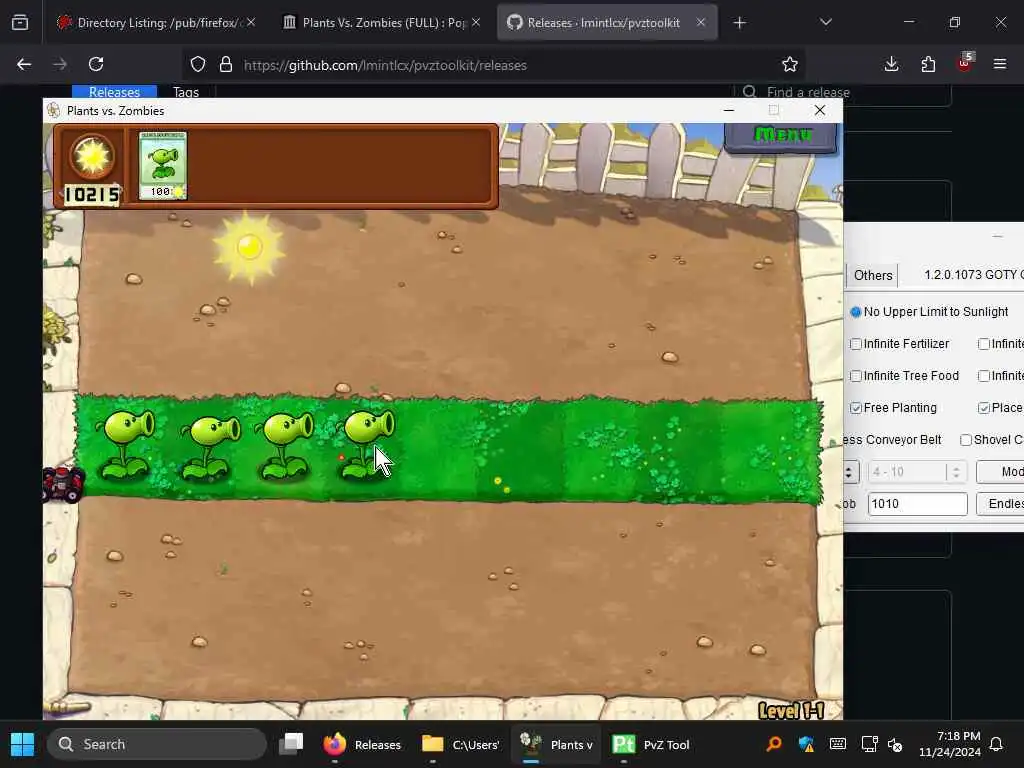Bookmark this page with the star
Image resolution: width=1024 pixels, height=768 pixels.
click(x=790, y=64)
